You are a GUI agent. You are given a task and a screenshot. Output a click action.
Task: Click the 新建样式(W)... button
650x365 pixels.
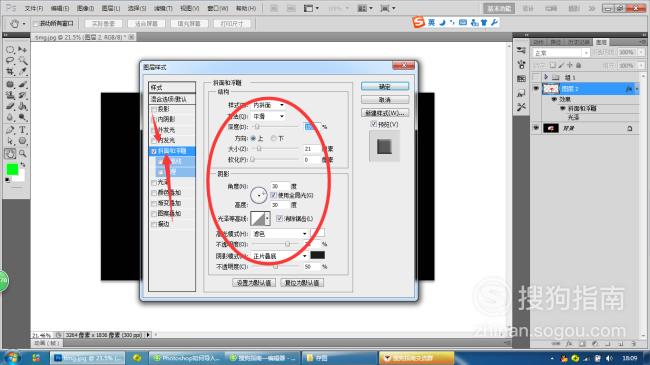pos(385,113)
